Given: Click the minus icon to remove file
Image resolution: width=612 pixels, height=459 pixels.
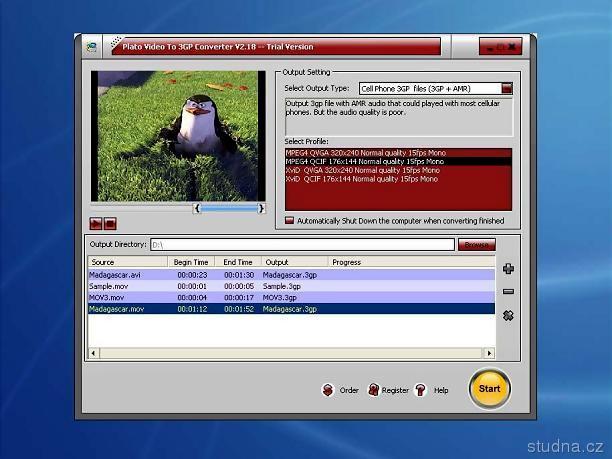Looking at the screenshot, I should click(508, 291).
